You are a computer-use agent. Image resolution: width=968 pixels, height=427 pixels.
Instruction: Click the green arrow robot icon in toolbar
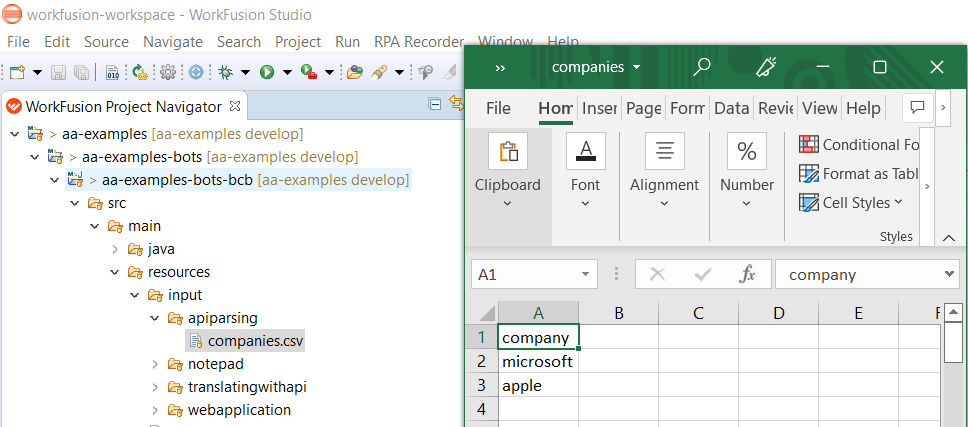click(x=140, y=73)
